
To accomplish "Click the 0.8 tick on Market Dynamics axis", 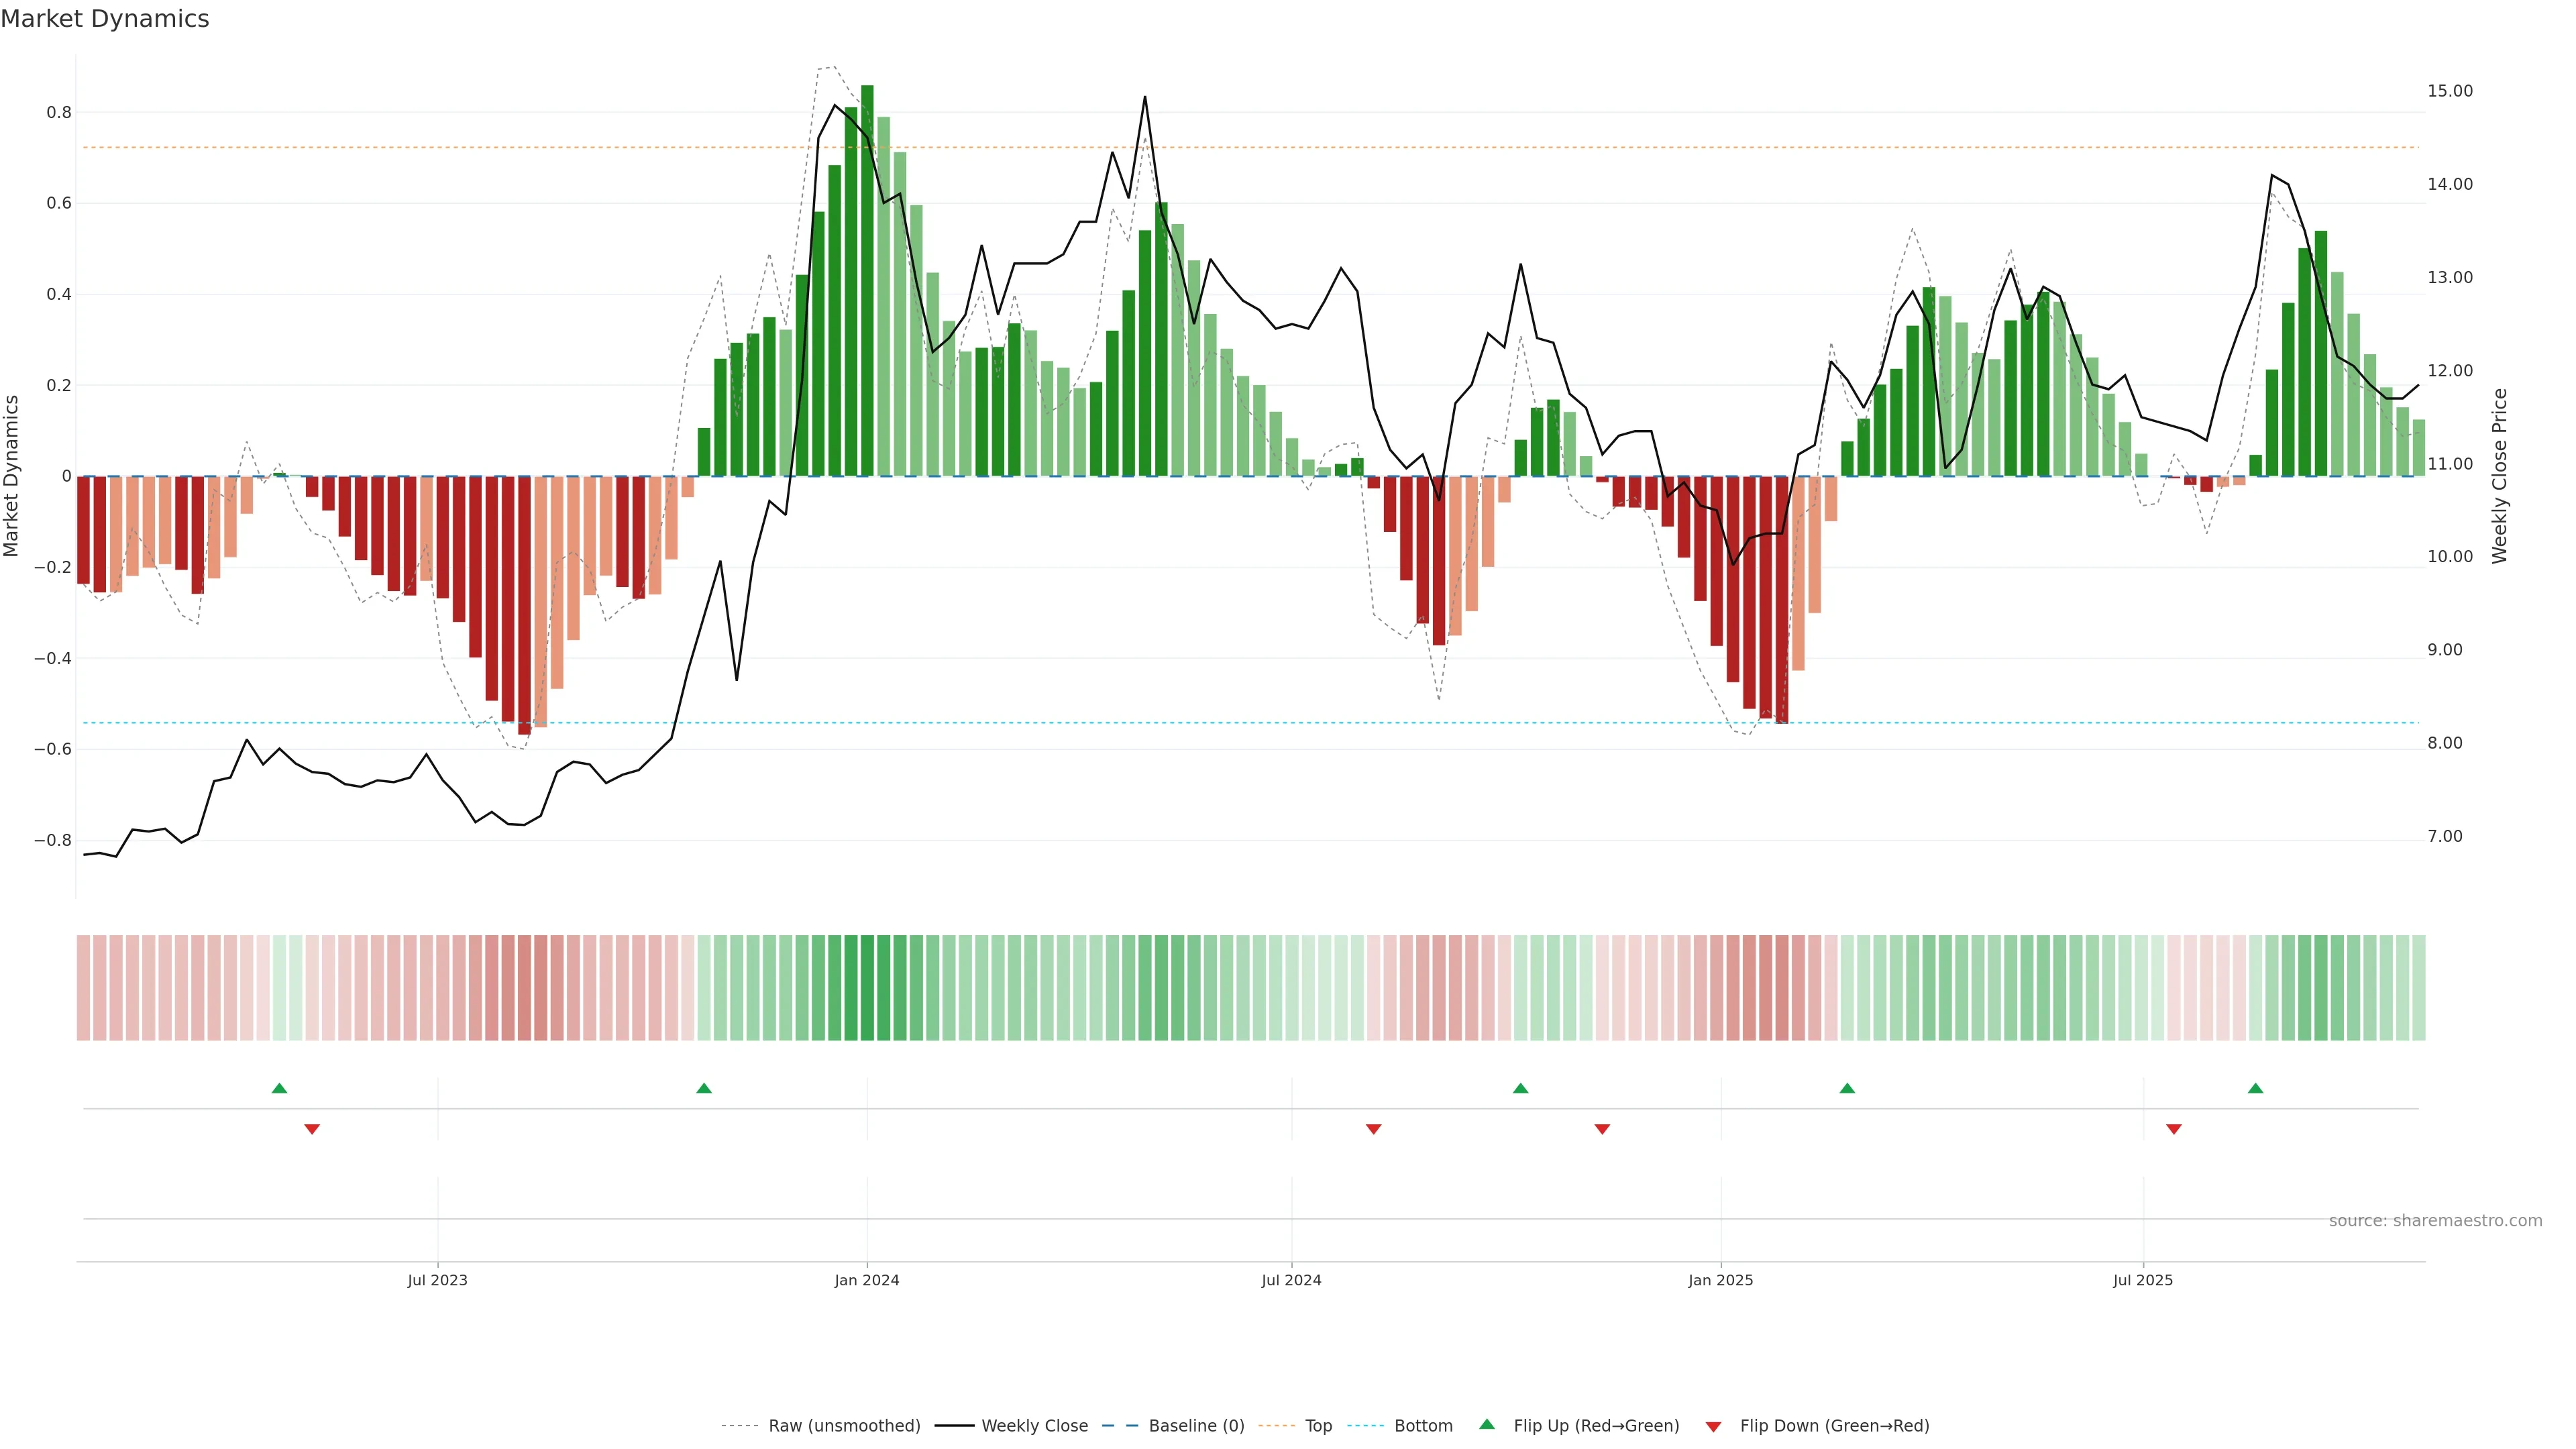I will coord(59,113).
